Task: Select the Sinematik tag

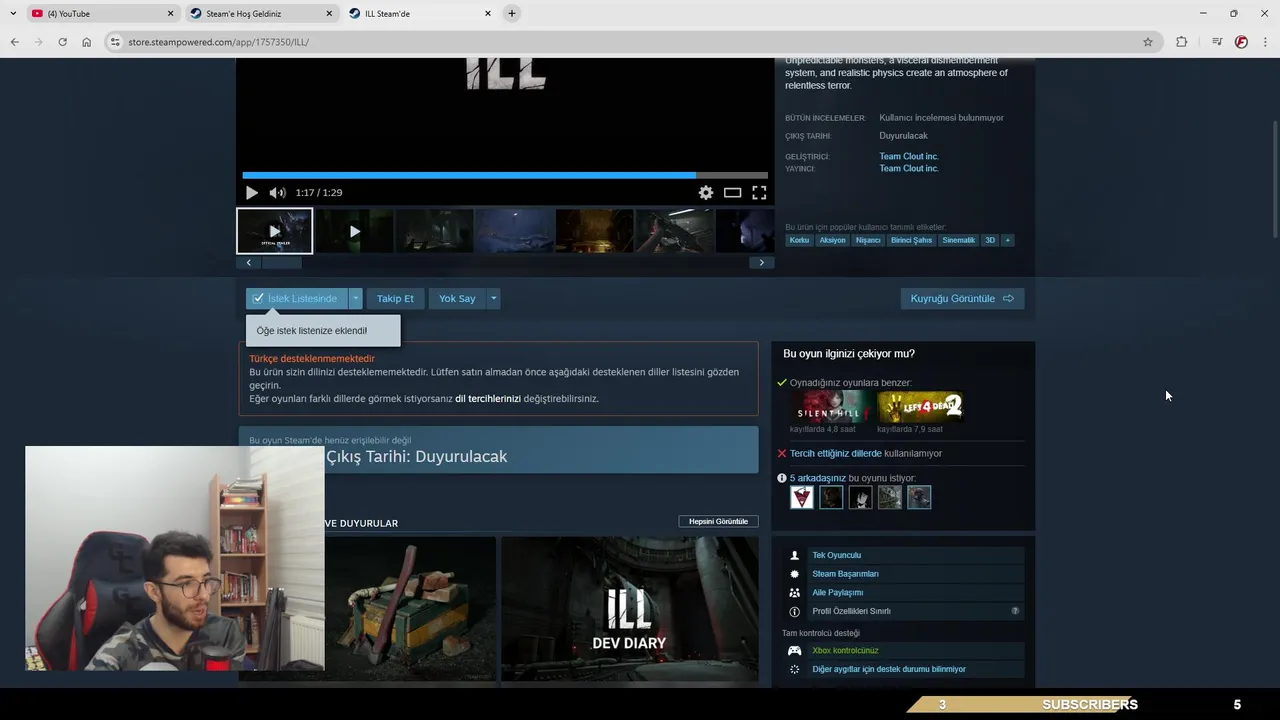Action: (958, 240)
